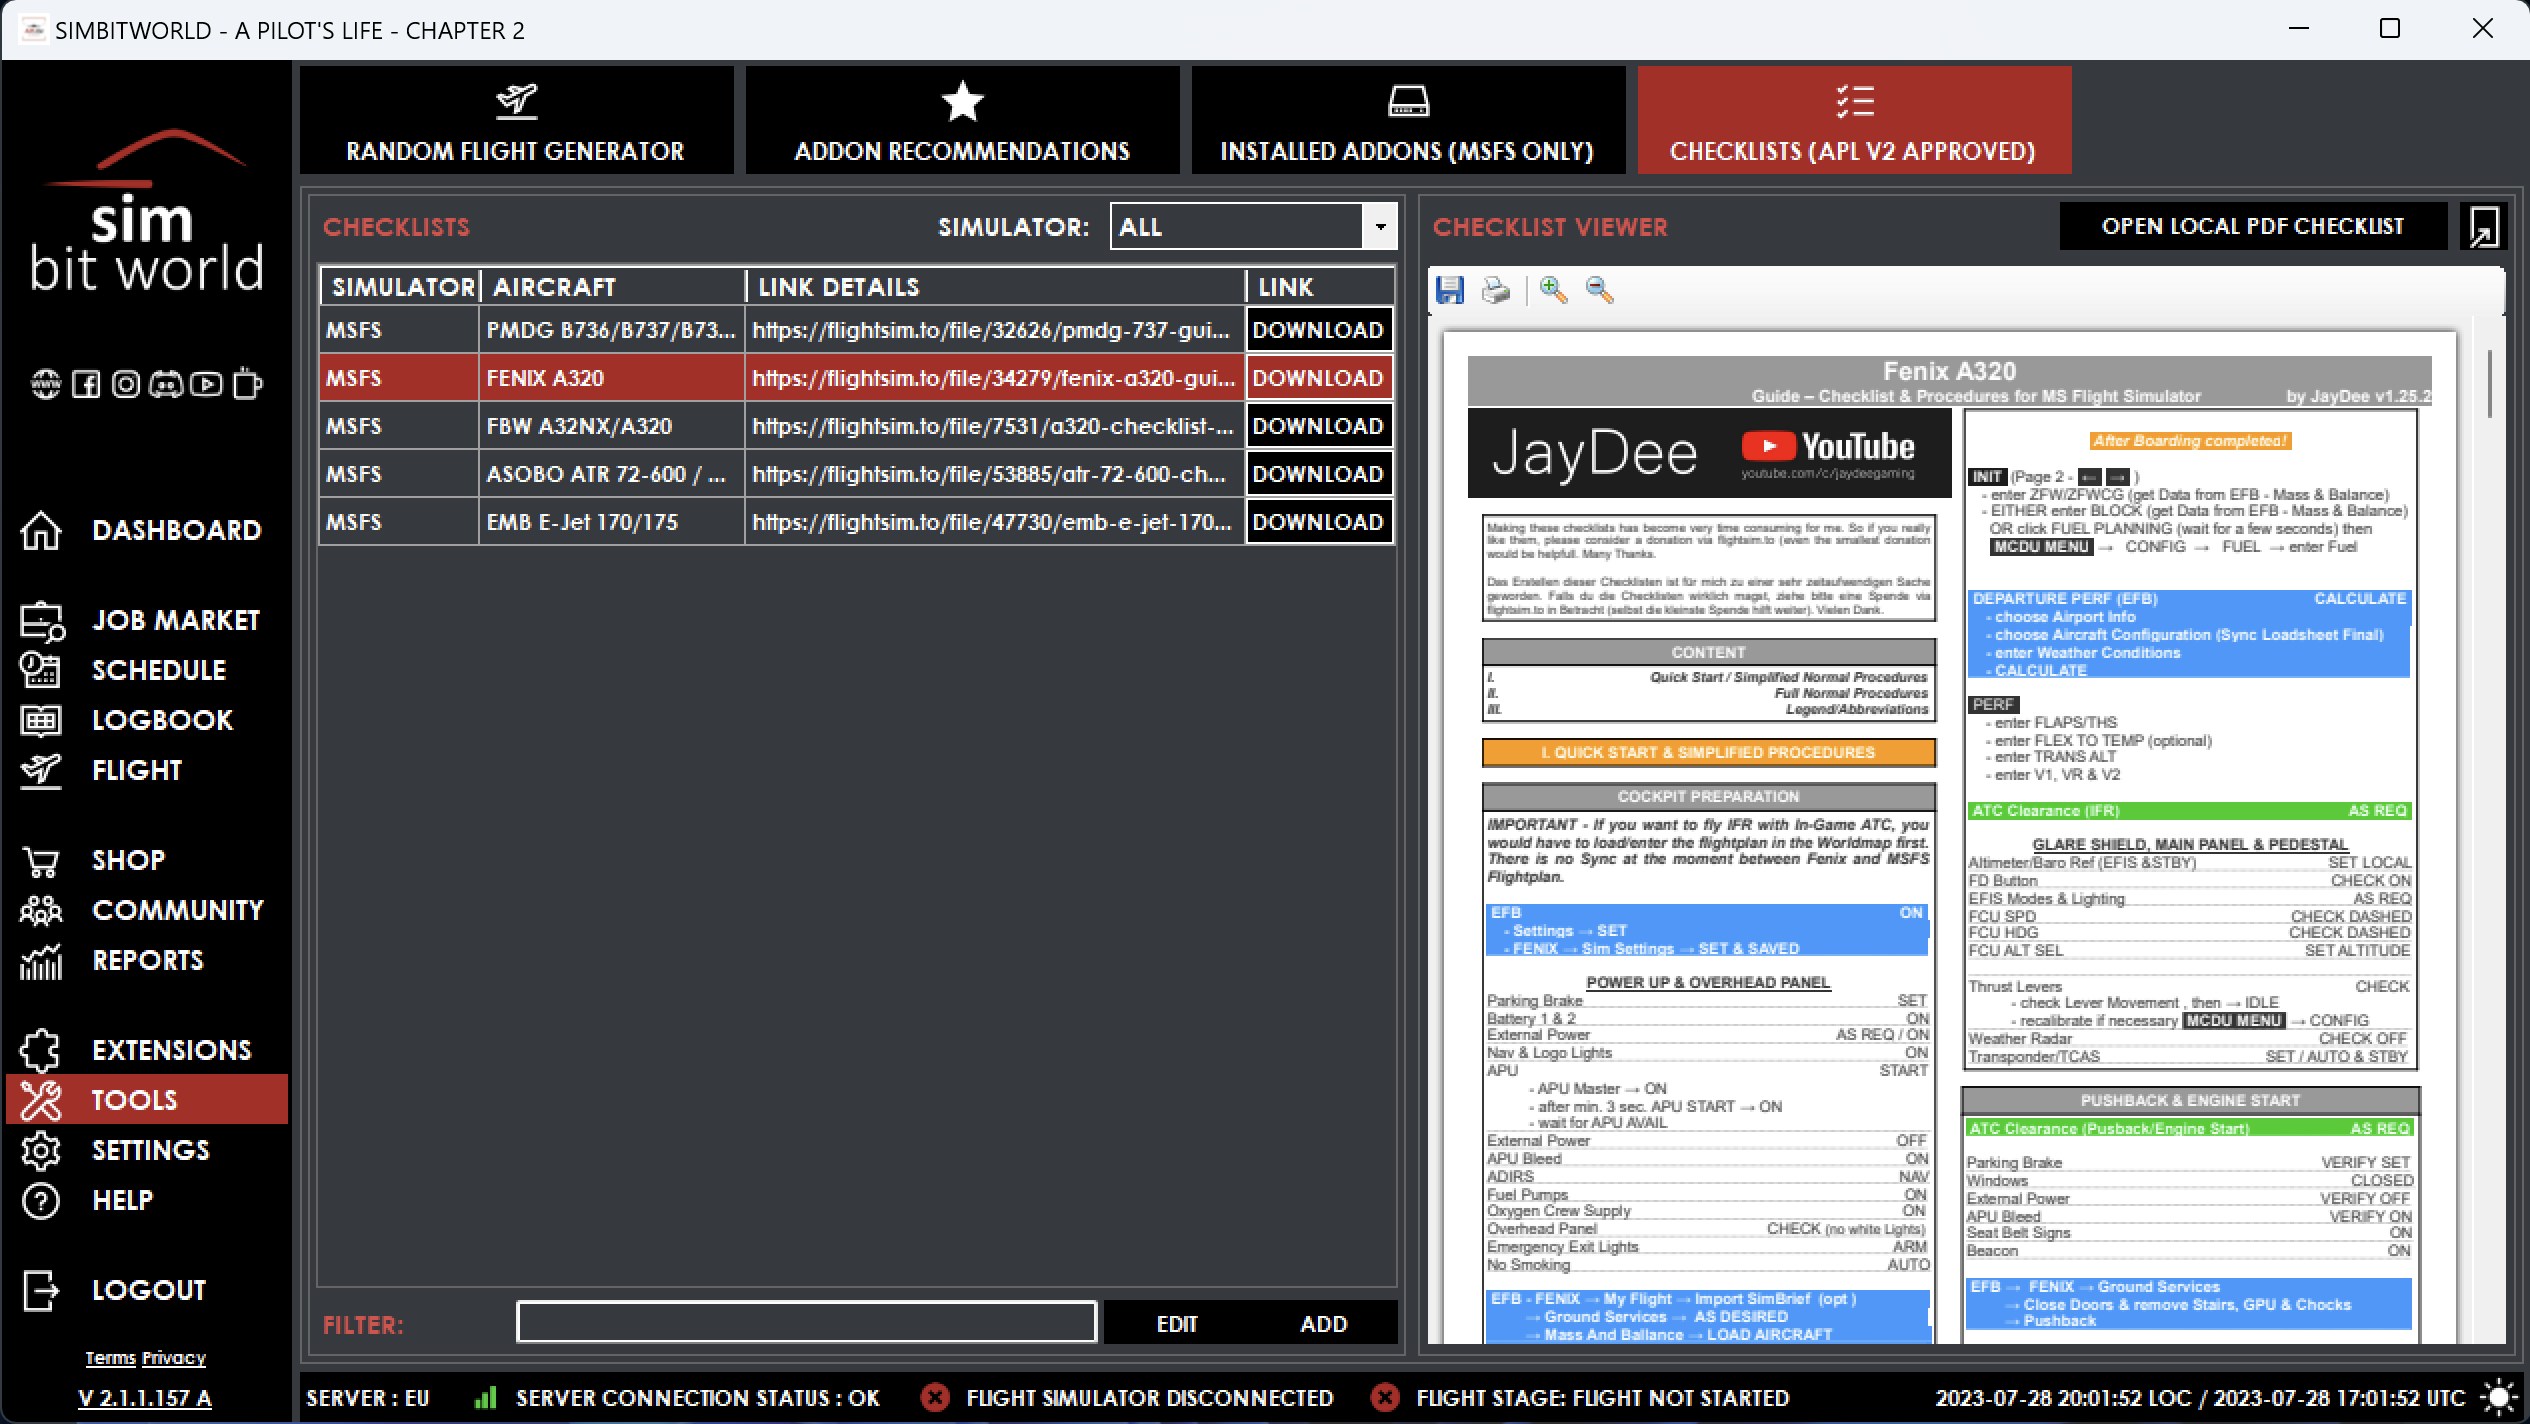Click the Facebook icon in sidebar
Screen dimensions: 2530x1424
[x=86, y=384]
